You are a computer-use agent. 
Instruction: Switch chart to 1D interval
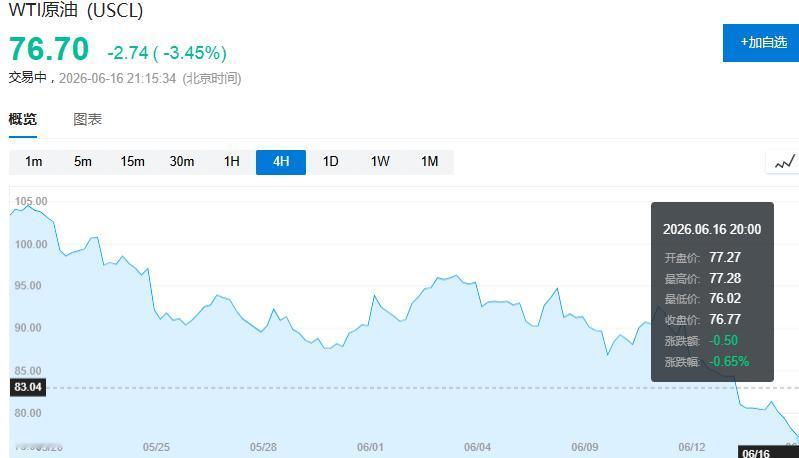click(330, 162)
